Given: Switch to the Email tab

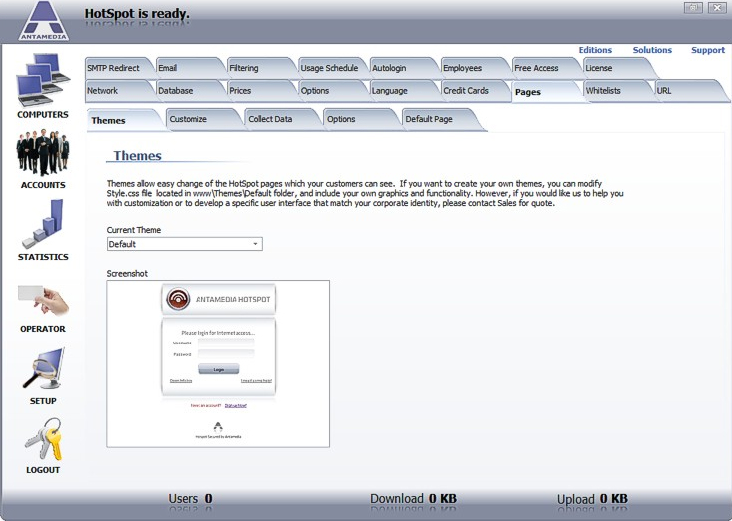Looking at the screenshot, I should 189,68.
